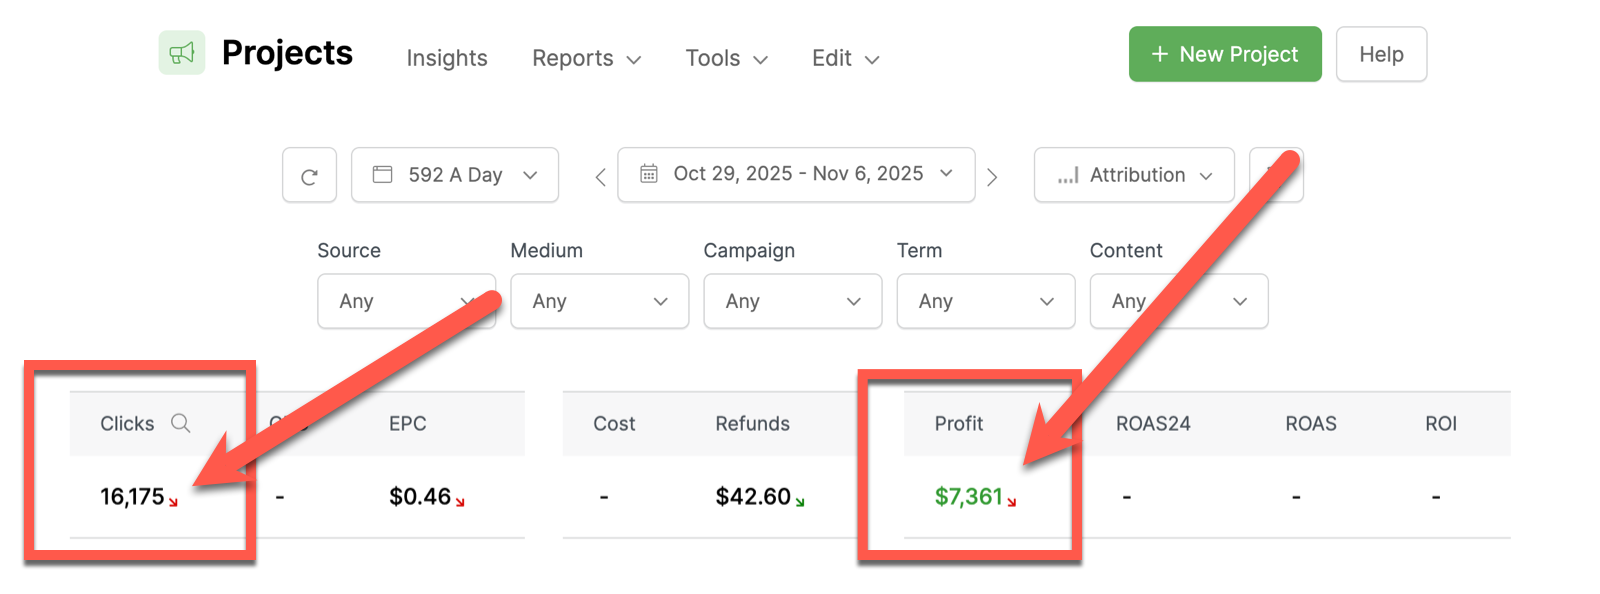
Task: Click the Profit value $7,361
Action: coord(968,496)
